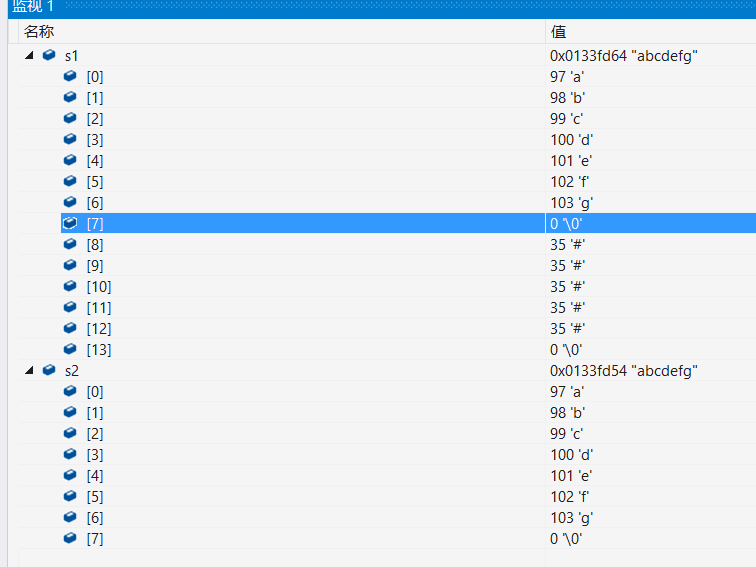Select s2 index label [5]
756x567 pixels.
point(95,497)
